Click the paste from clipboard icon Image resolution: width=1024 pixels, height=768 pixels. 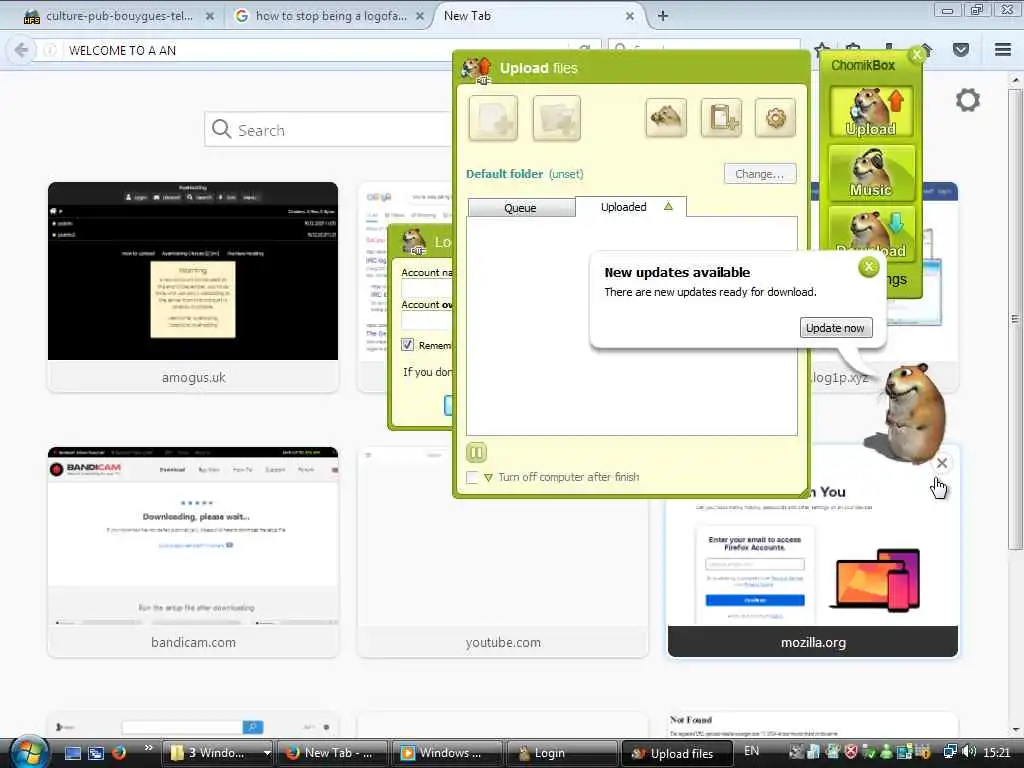[721, 118]
